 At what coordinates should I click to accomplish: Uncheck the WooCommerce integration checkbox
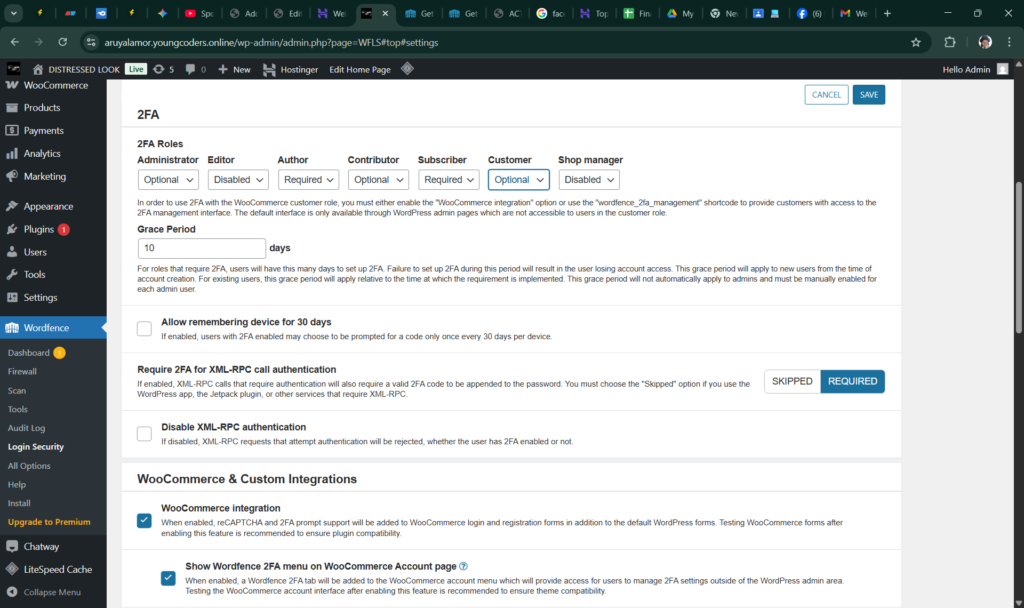144,520
